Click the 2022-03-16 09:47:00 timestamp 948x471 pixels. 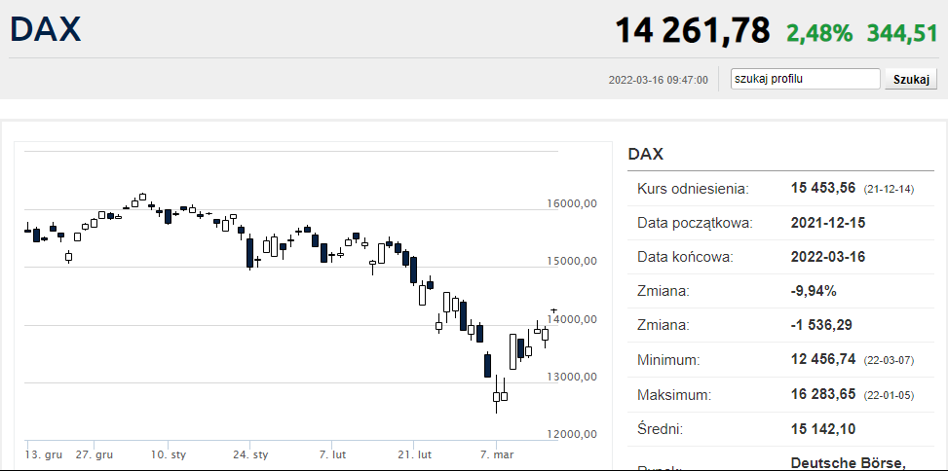pyautogui.click(x=658, y=80)
